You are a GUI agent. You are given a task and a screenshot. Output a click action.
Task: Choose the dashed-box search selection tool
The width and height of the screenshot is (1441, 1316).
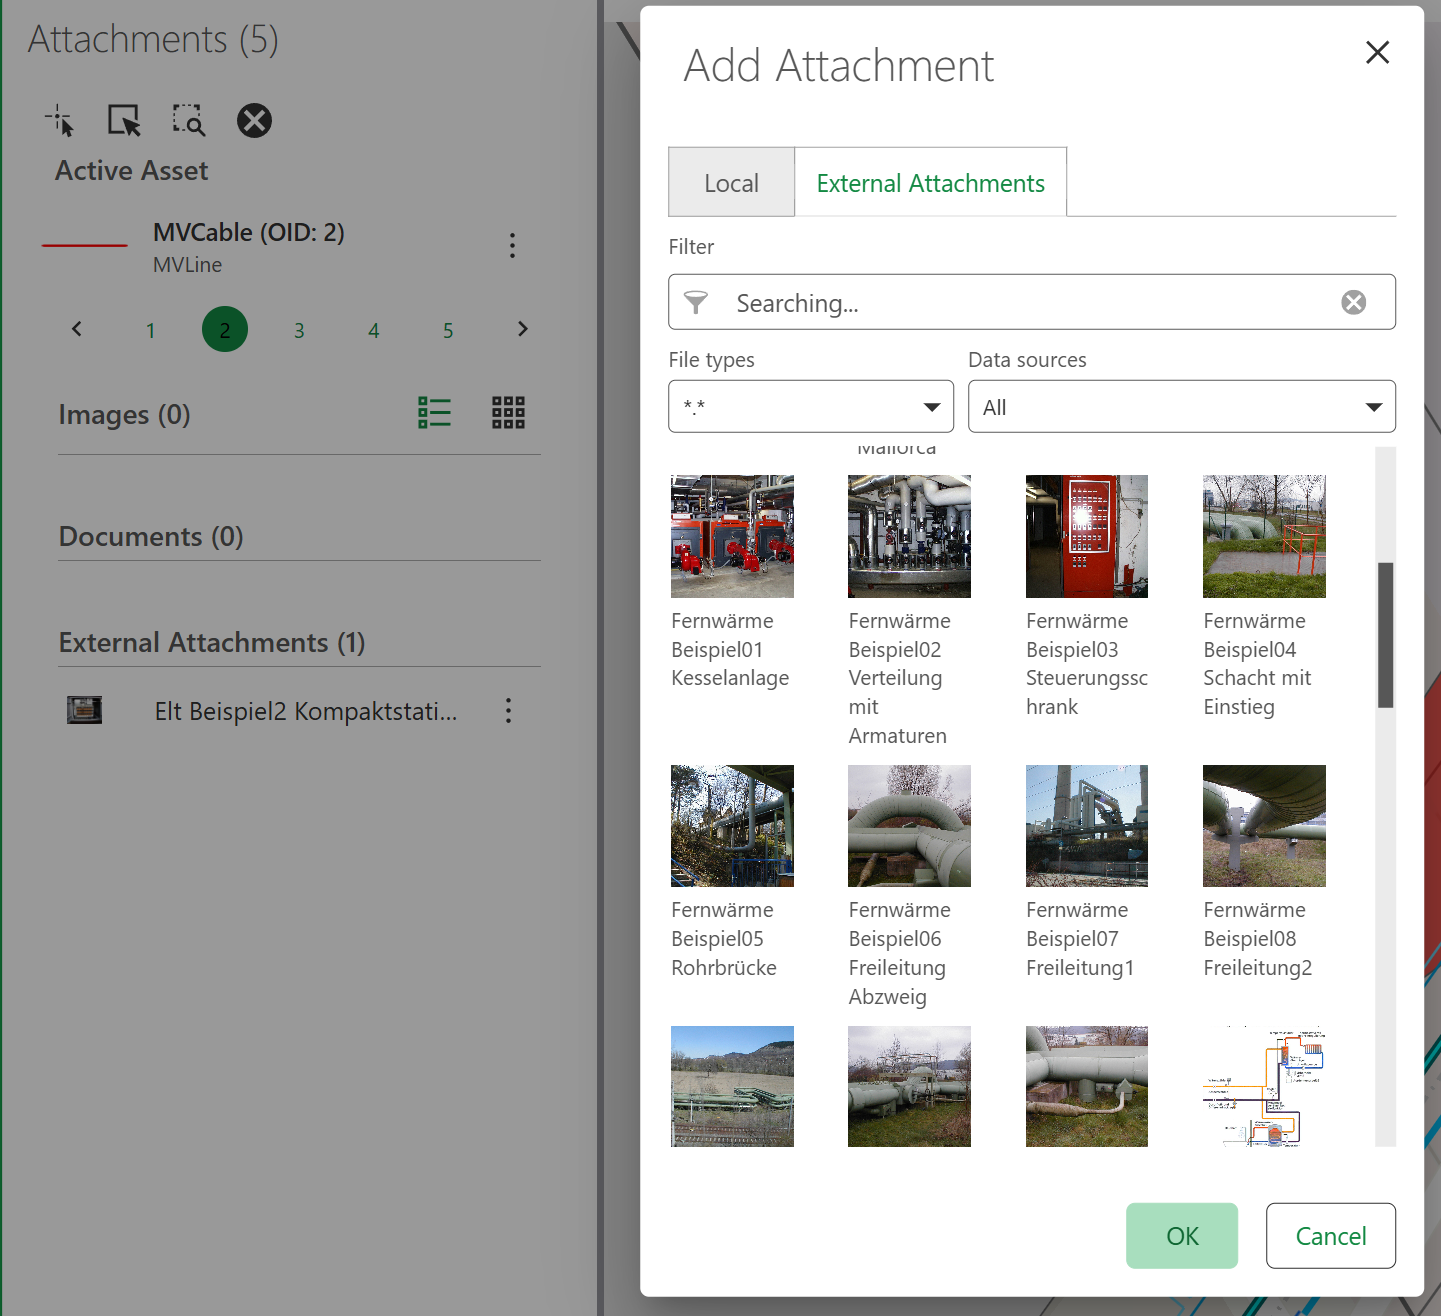[188, 121]
